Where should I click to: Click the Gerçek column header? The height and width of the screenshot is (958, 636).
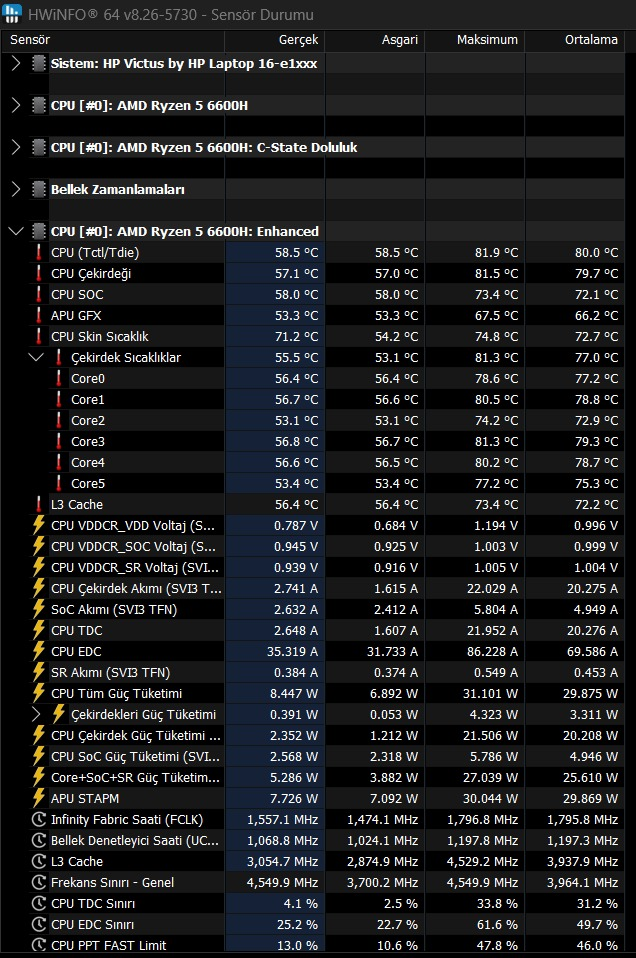[x=274, y=40]
